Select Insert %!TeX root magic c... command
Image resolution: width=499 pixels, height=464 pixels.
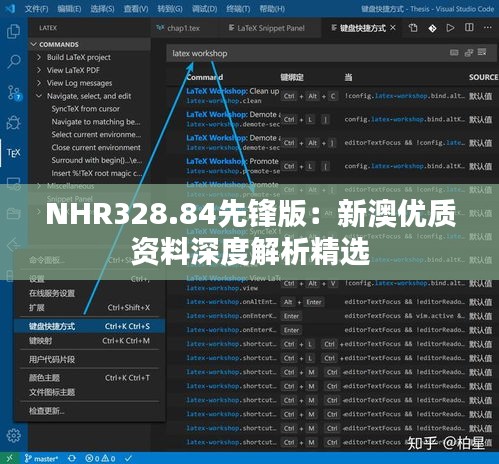click(x=97, y=173)
